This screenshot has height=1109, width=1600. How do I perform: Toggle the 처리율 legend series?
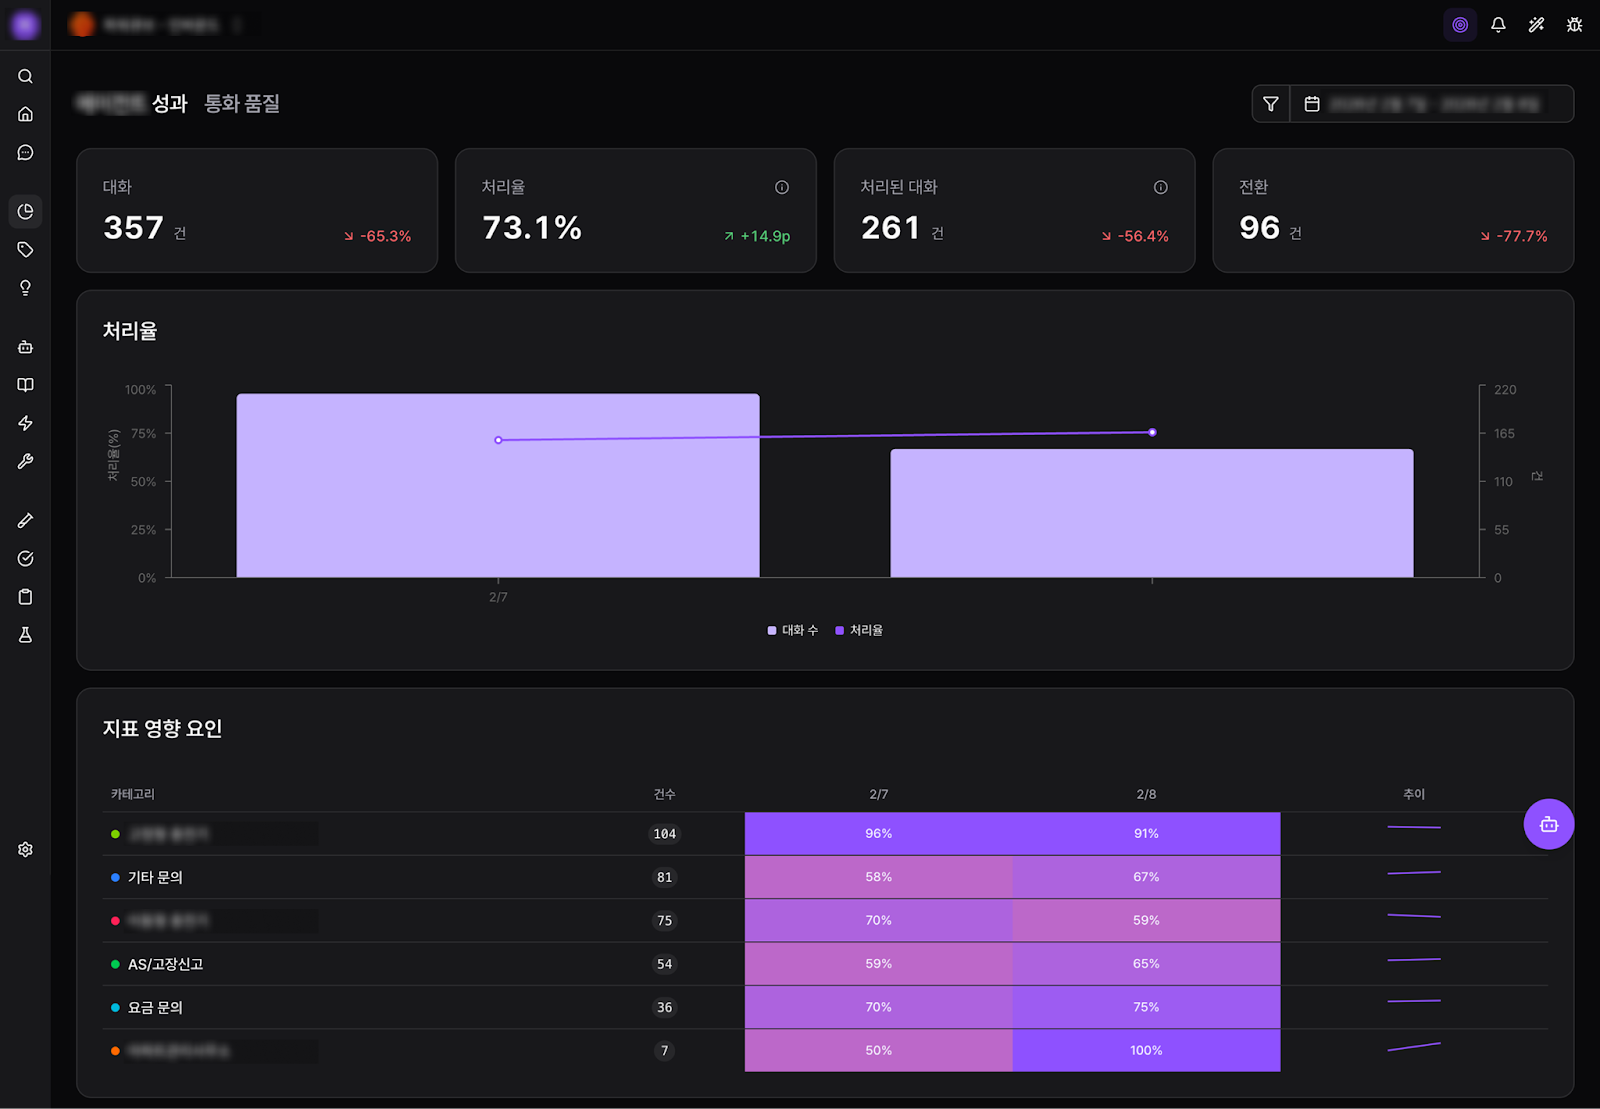coord(860,630)
